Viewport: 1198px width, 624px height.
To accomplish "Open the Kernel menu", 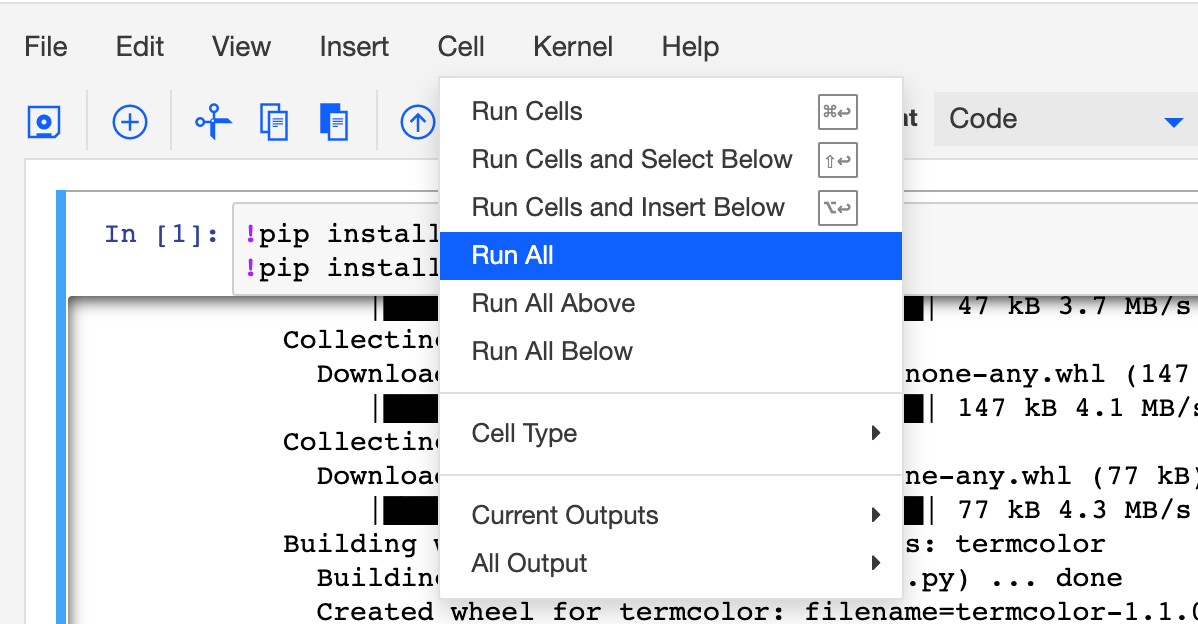I will tap(573, 47).
